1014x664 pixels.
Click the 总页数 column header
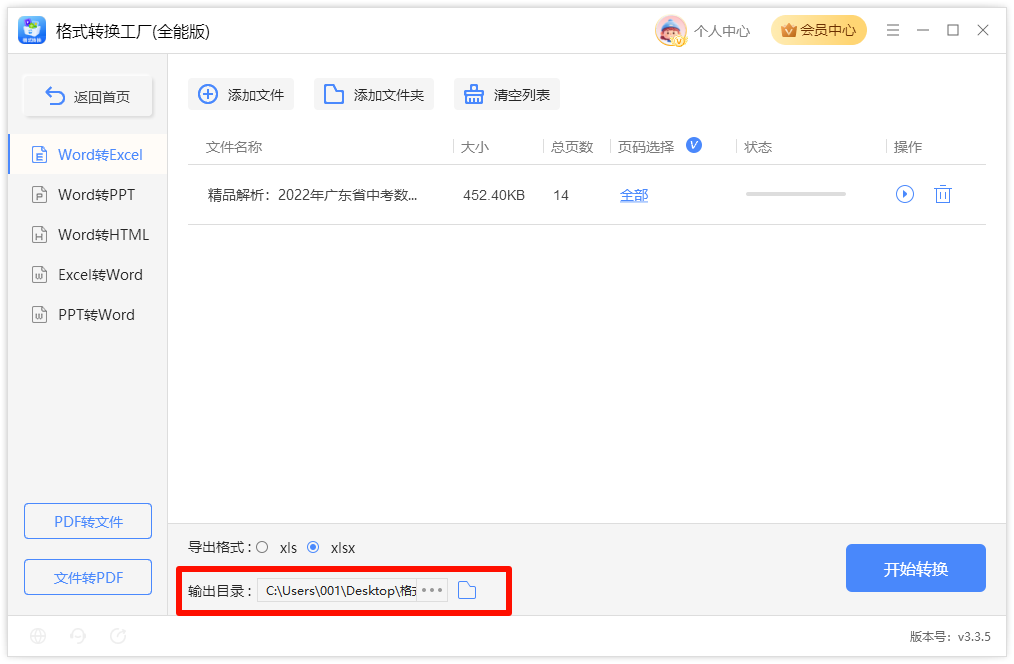tap(572, 147)
